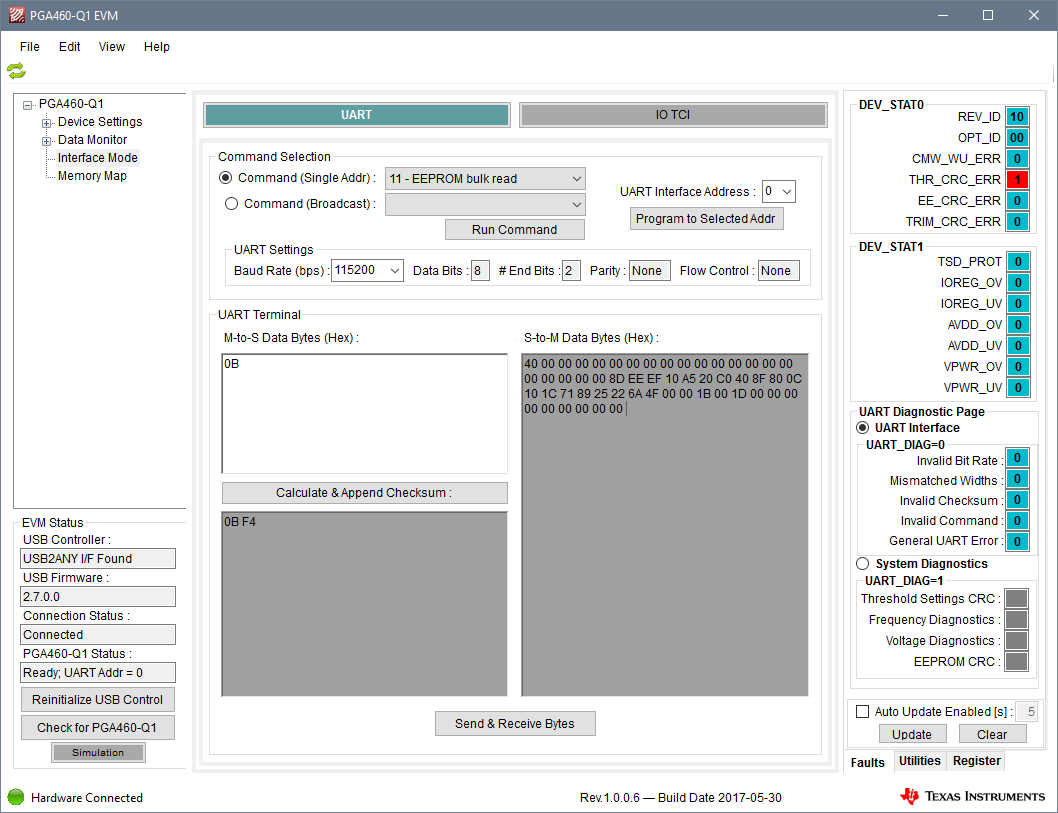
Task: Open the View menu
Action: 111,47
